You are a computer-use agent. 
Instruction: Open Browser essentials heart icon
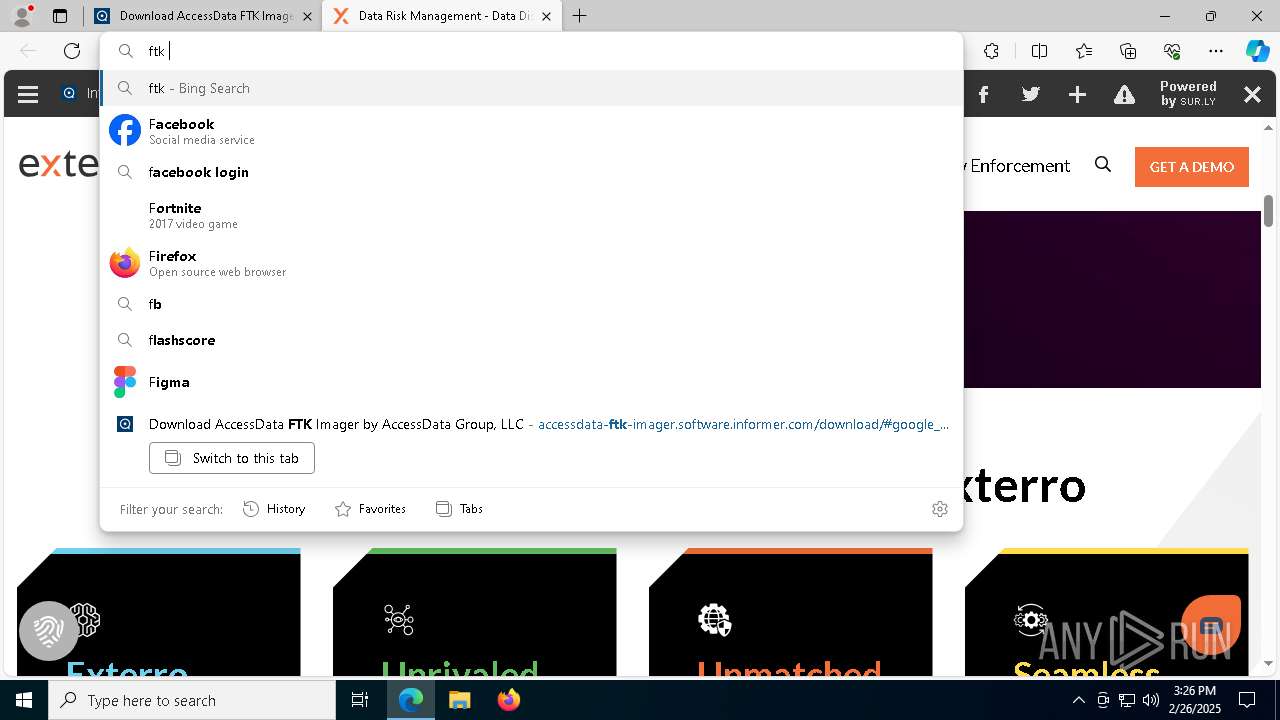tap(1172, 51)
